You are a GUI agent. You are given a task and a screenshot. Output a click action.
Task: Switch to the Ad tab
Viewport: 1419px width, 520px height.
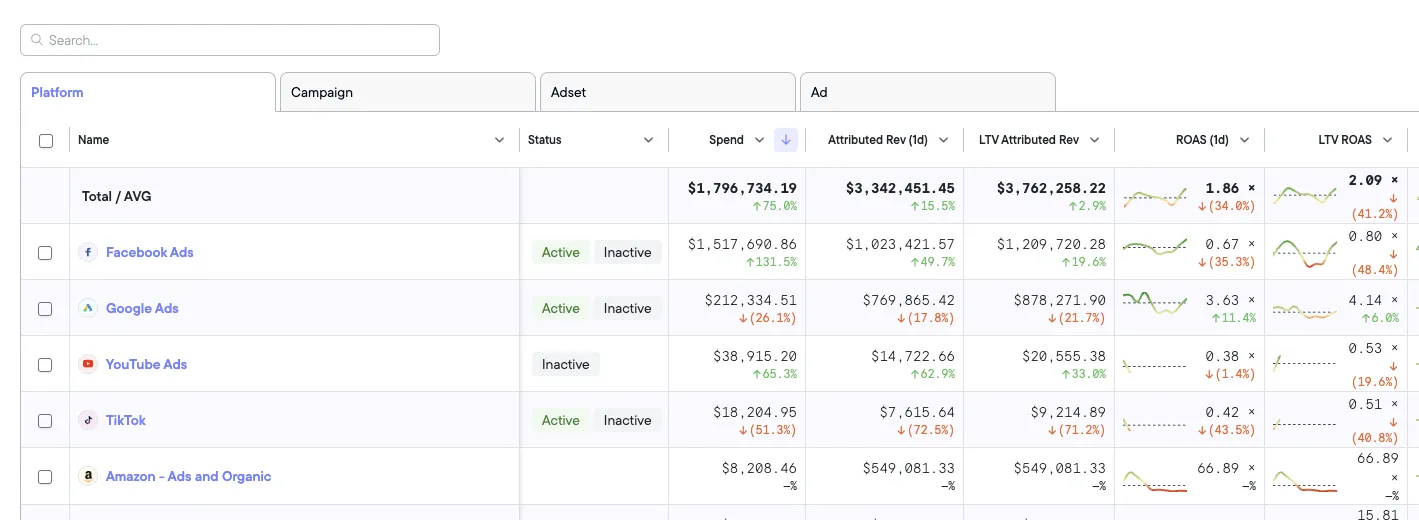click(x=928, y=92)
